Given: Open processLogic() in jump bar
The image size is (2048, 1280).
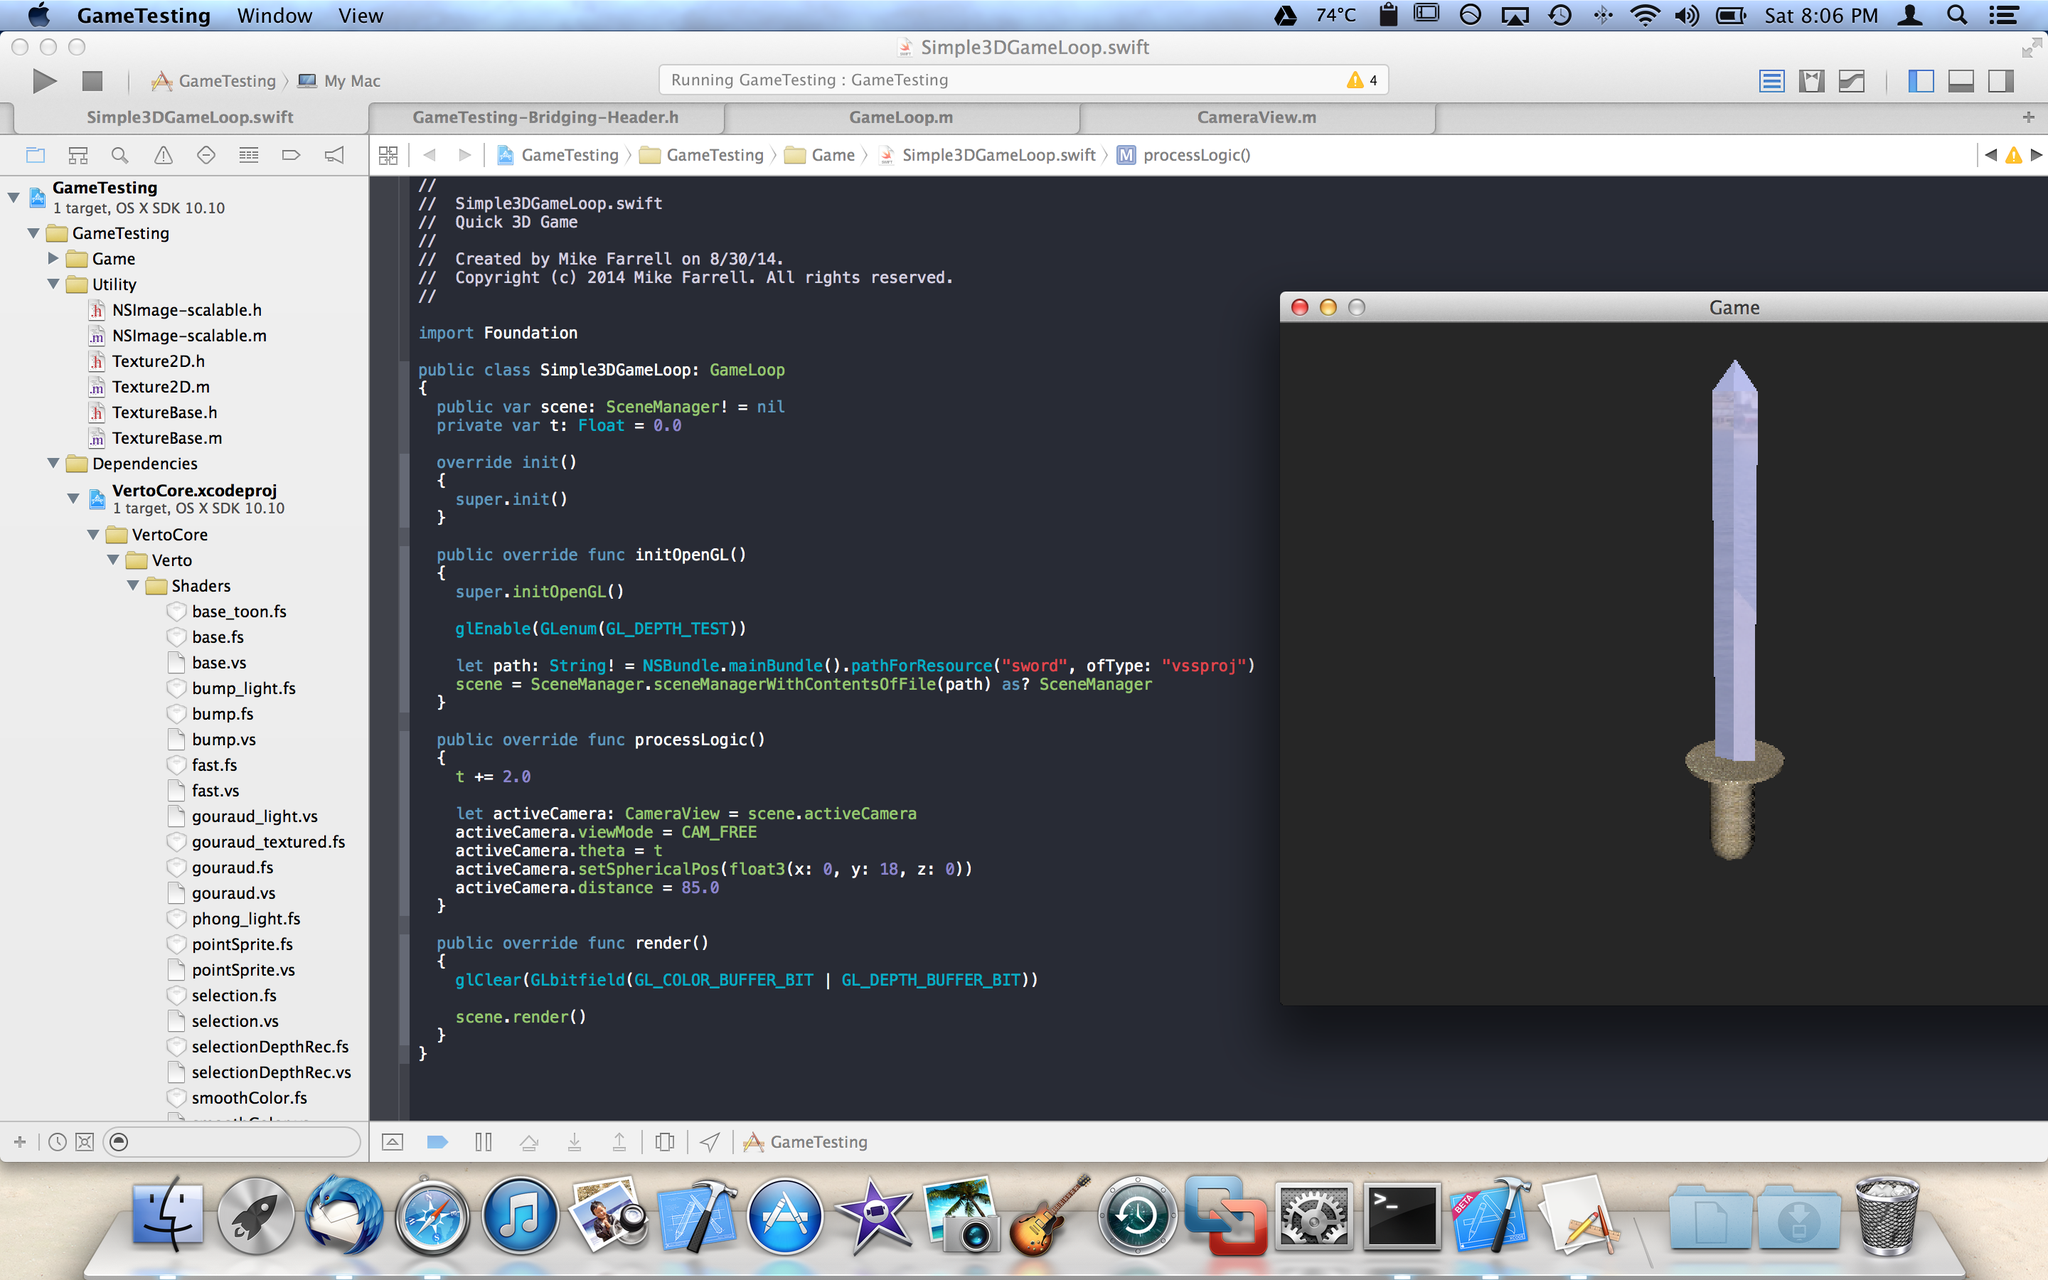Looking at the screenshot, I should tap(1184, 155).
